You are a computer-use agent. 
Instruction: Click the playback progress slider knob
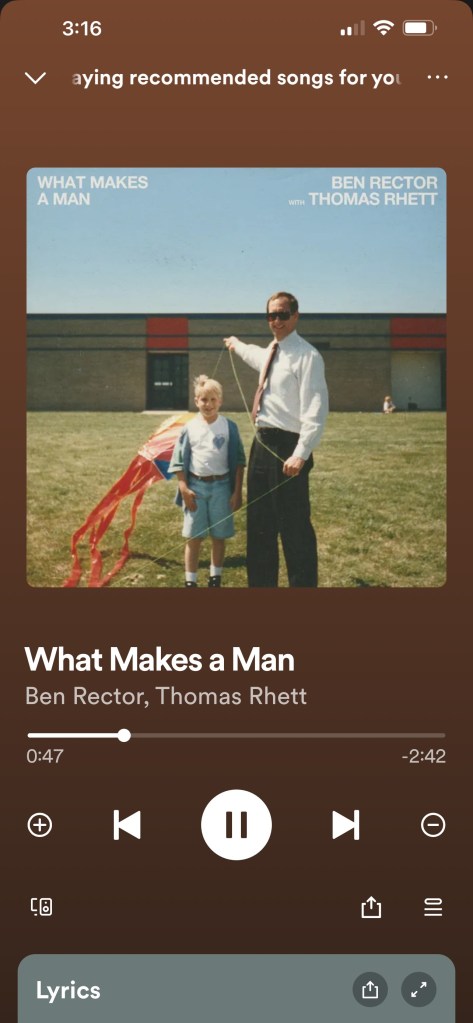[124, 735]
